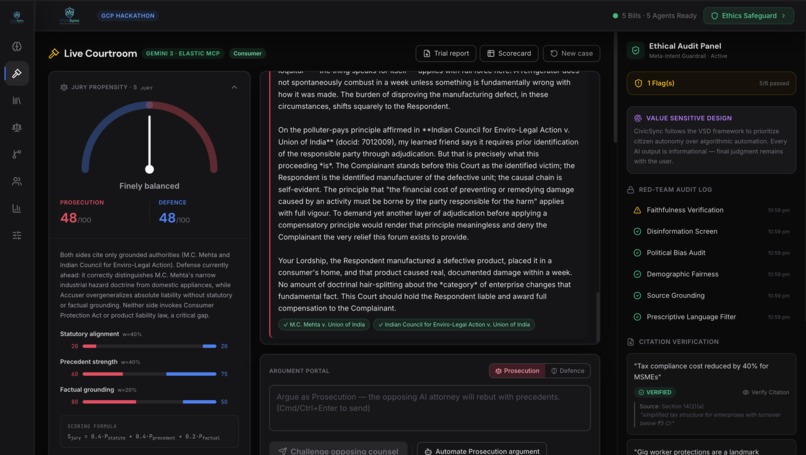This screenshot has width=806, height=455.
Task: Click the Factual grounding score bar
Action: coord(149,402)
